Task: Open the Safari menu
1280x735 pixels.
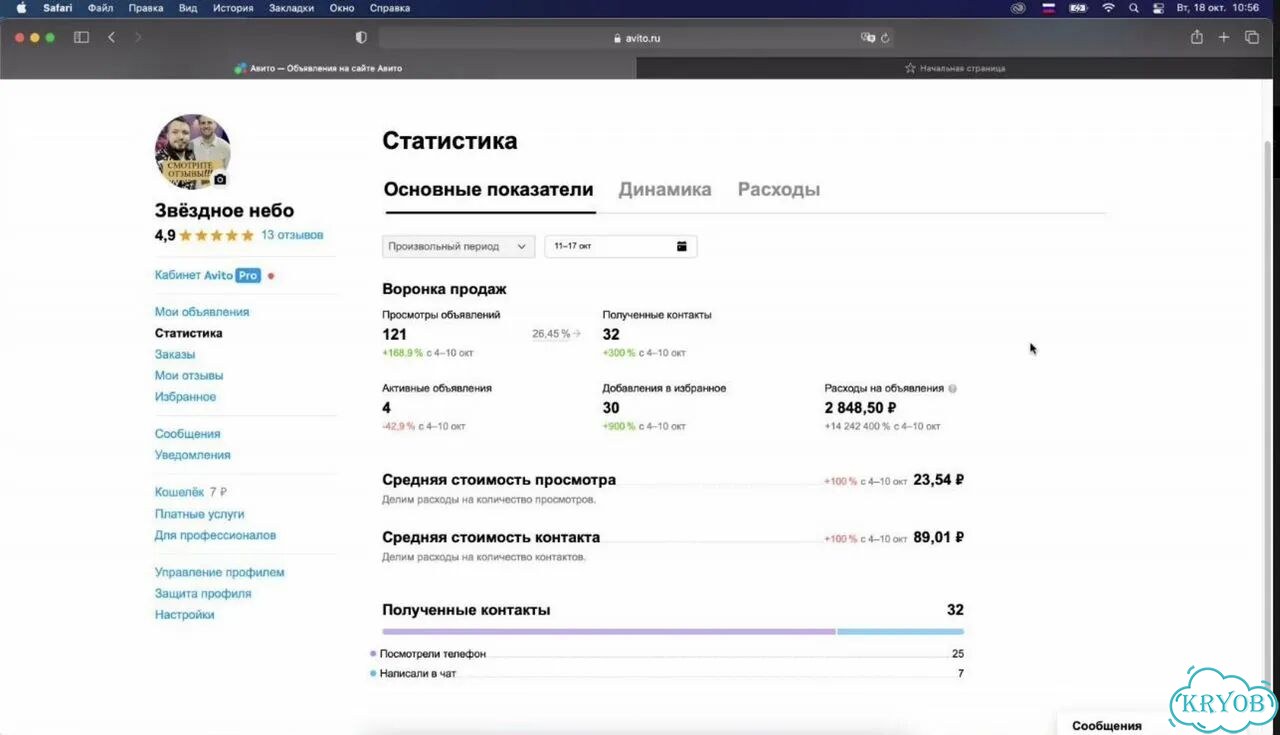Action: click(57, 8)
